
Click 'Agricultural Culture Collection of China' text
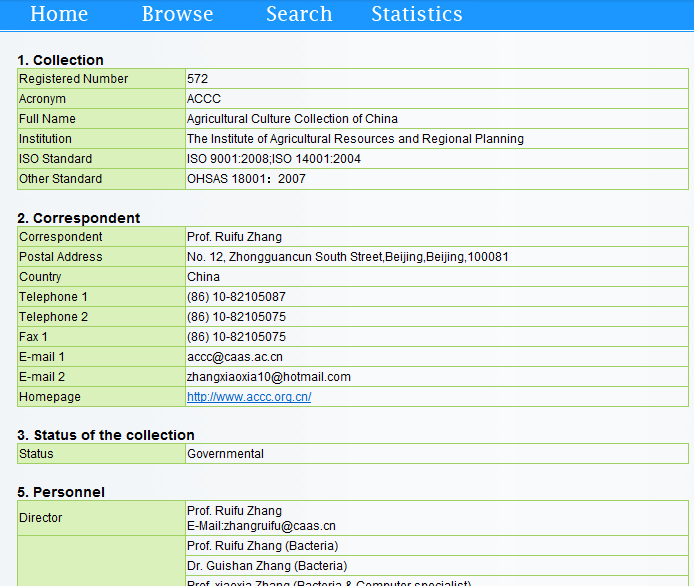(x=292, y=119)
